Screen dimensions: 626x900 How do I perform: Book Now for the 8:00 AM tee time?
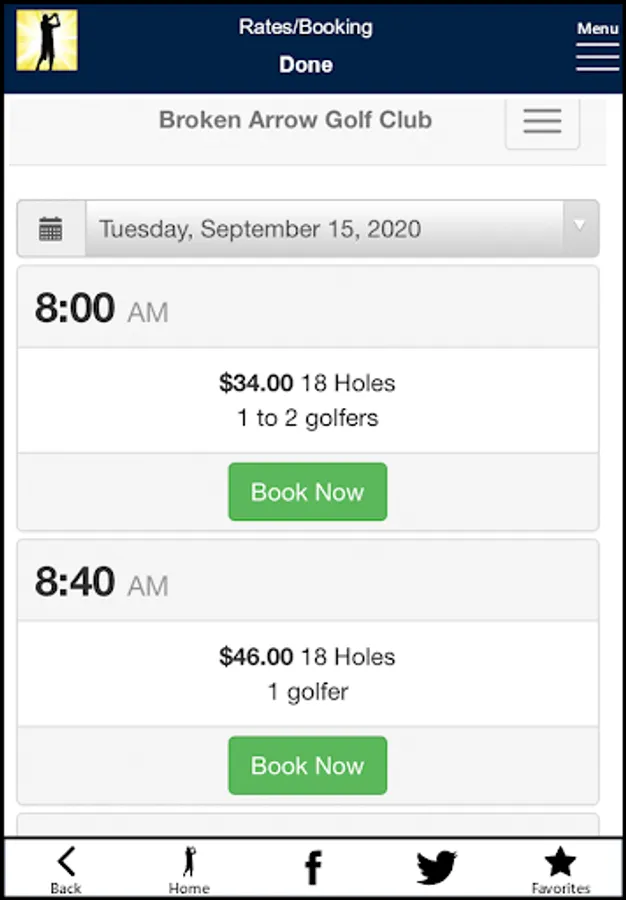pos(307,492)
